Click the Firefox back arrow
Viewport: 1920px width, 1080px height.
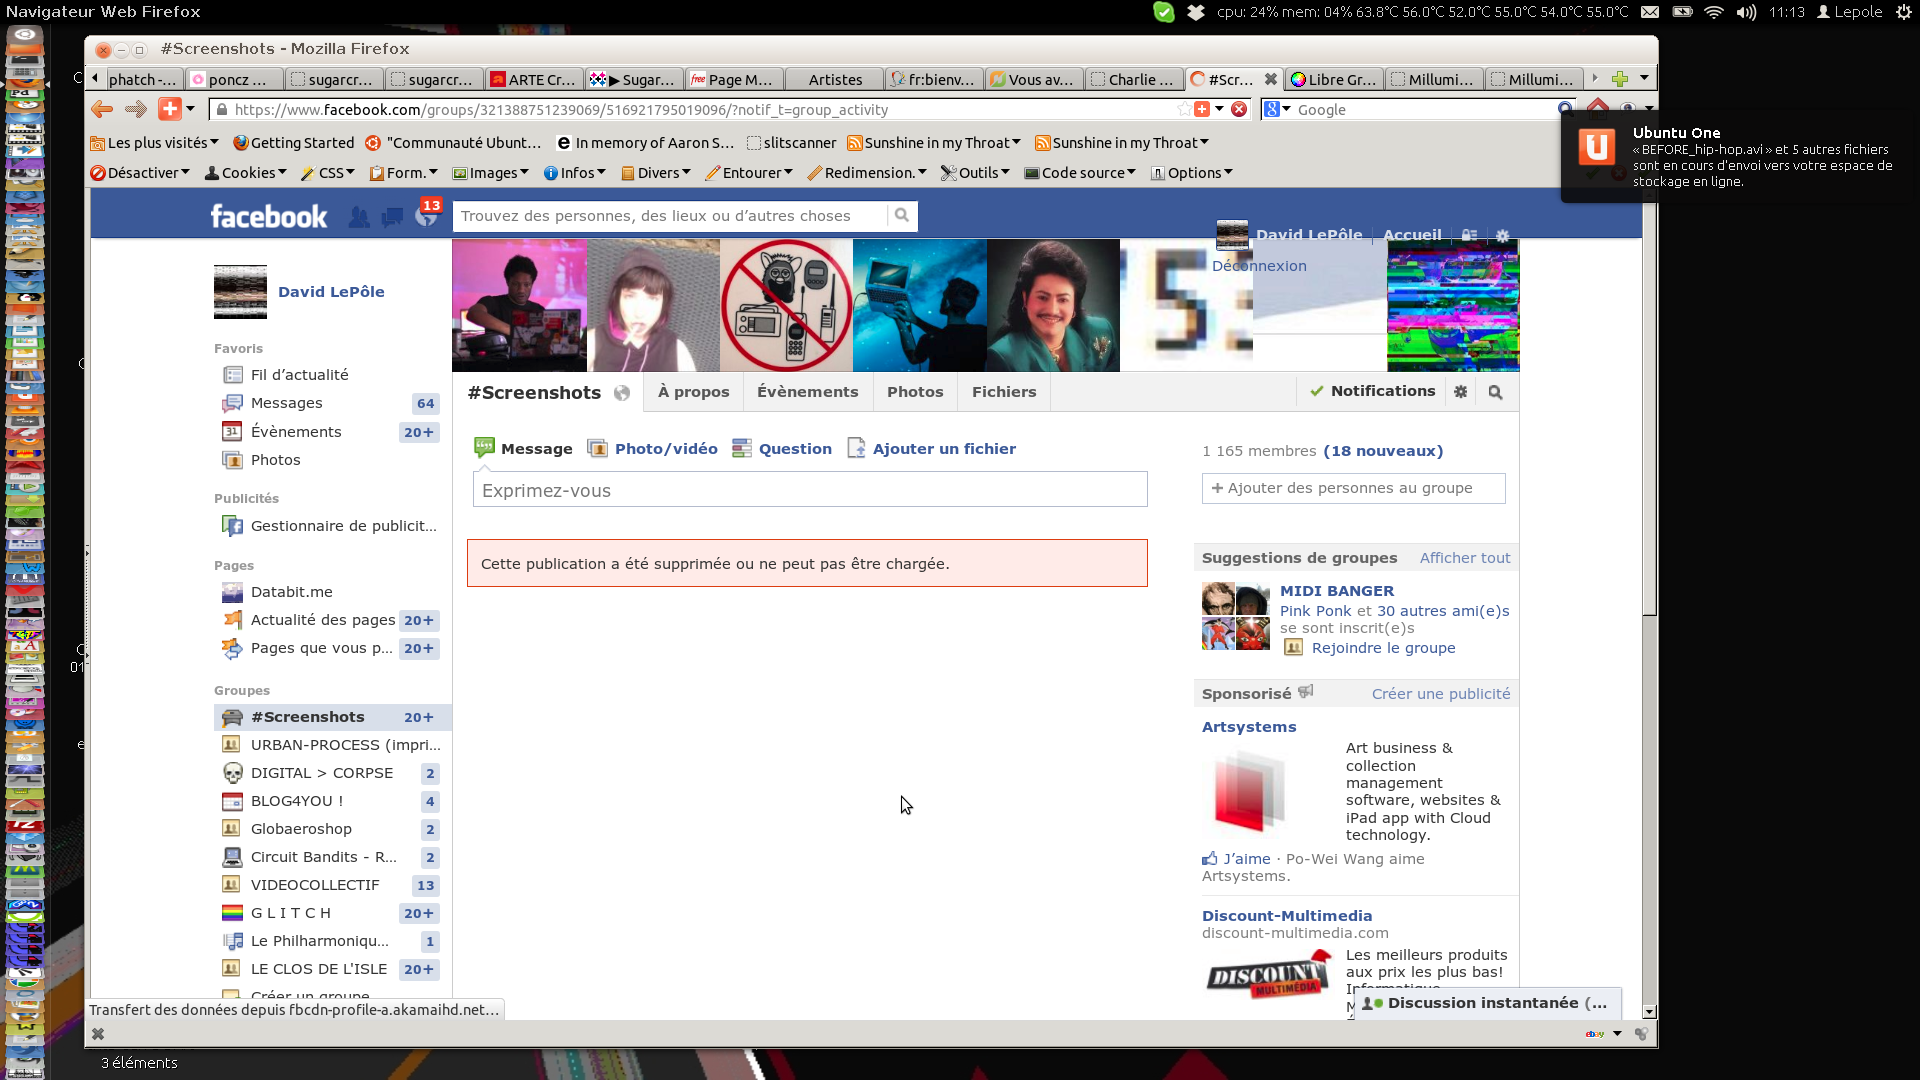tap(102, 109)
